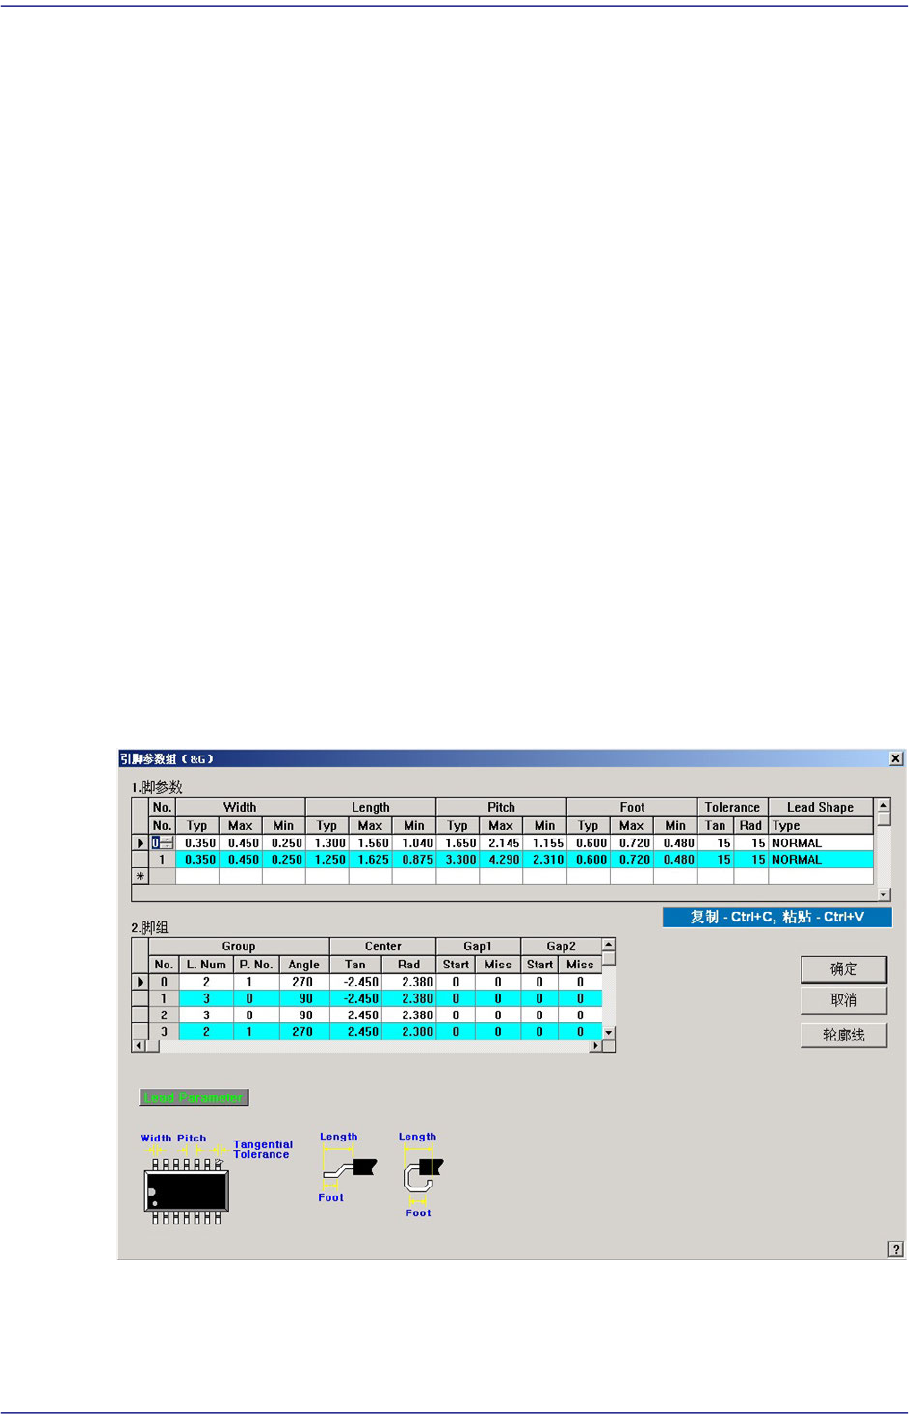The width and height of the screenshot is (909, 1424).
Task: Close the 引脚参数组 dialog
Action: click(x=896, y=759)
